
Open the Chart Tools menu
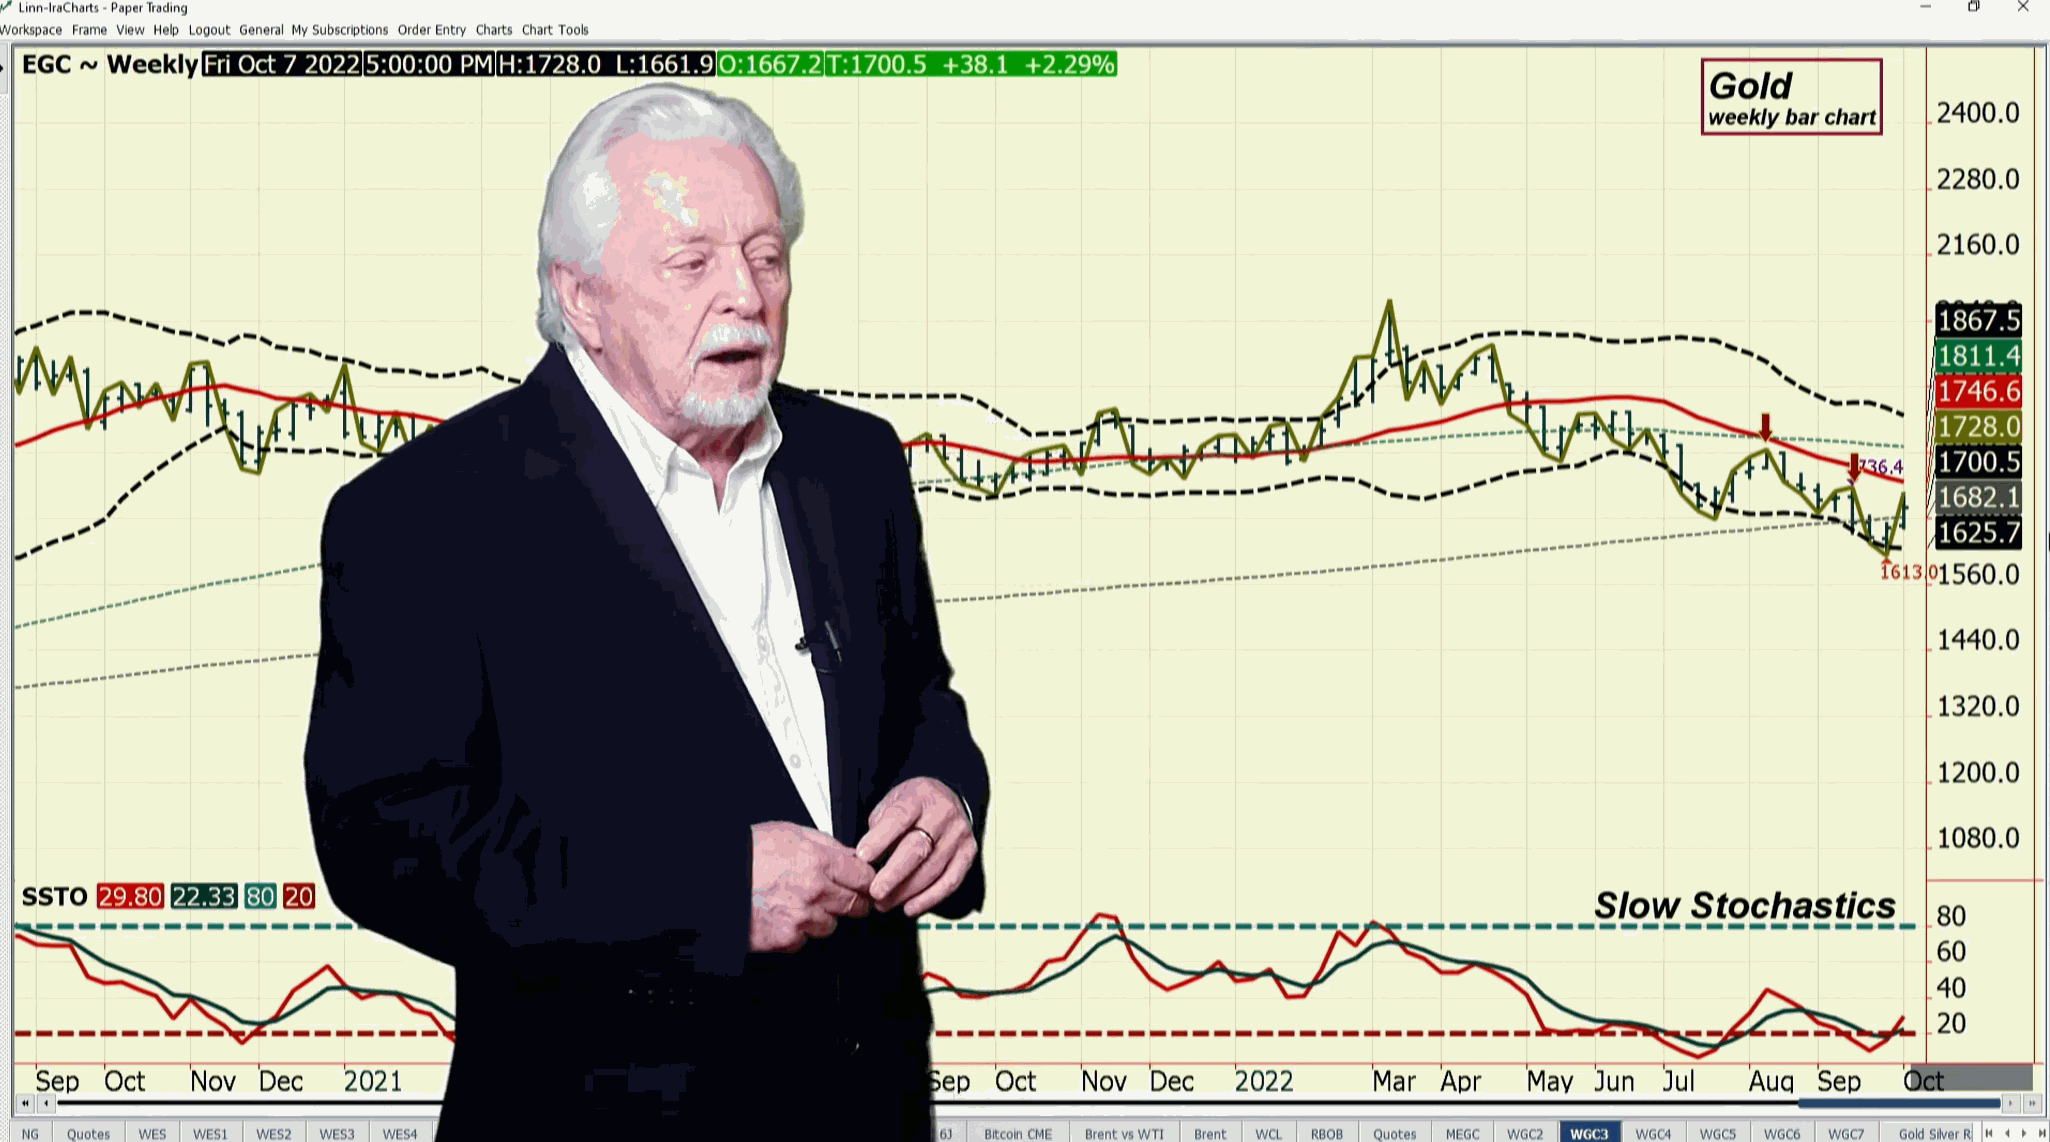tap(555, 30)
